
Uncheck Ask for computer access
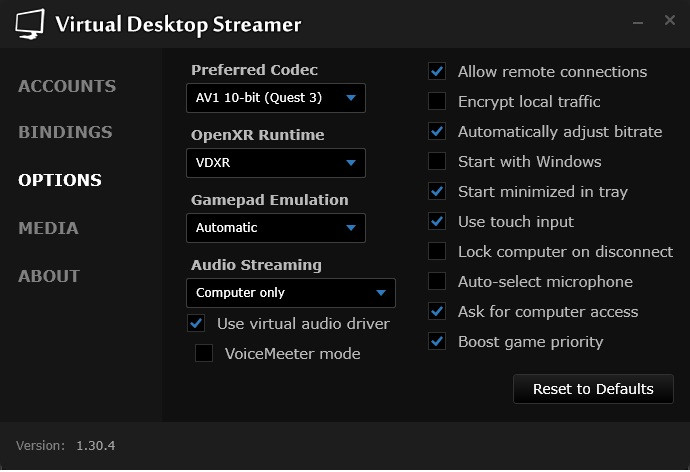click(437, 311)
